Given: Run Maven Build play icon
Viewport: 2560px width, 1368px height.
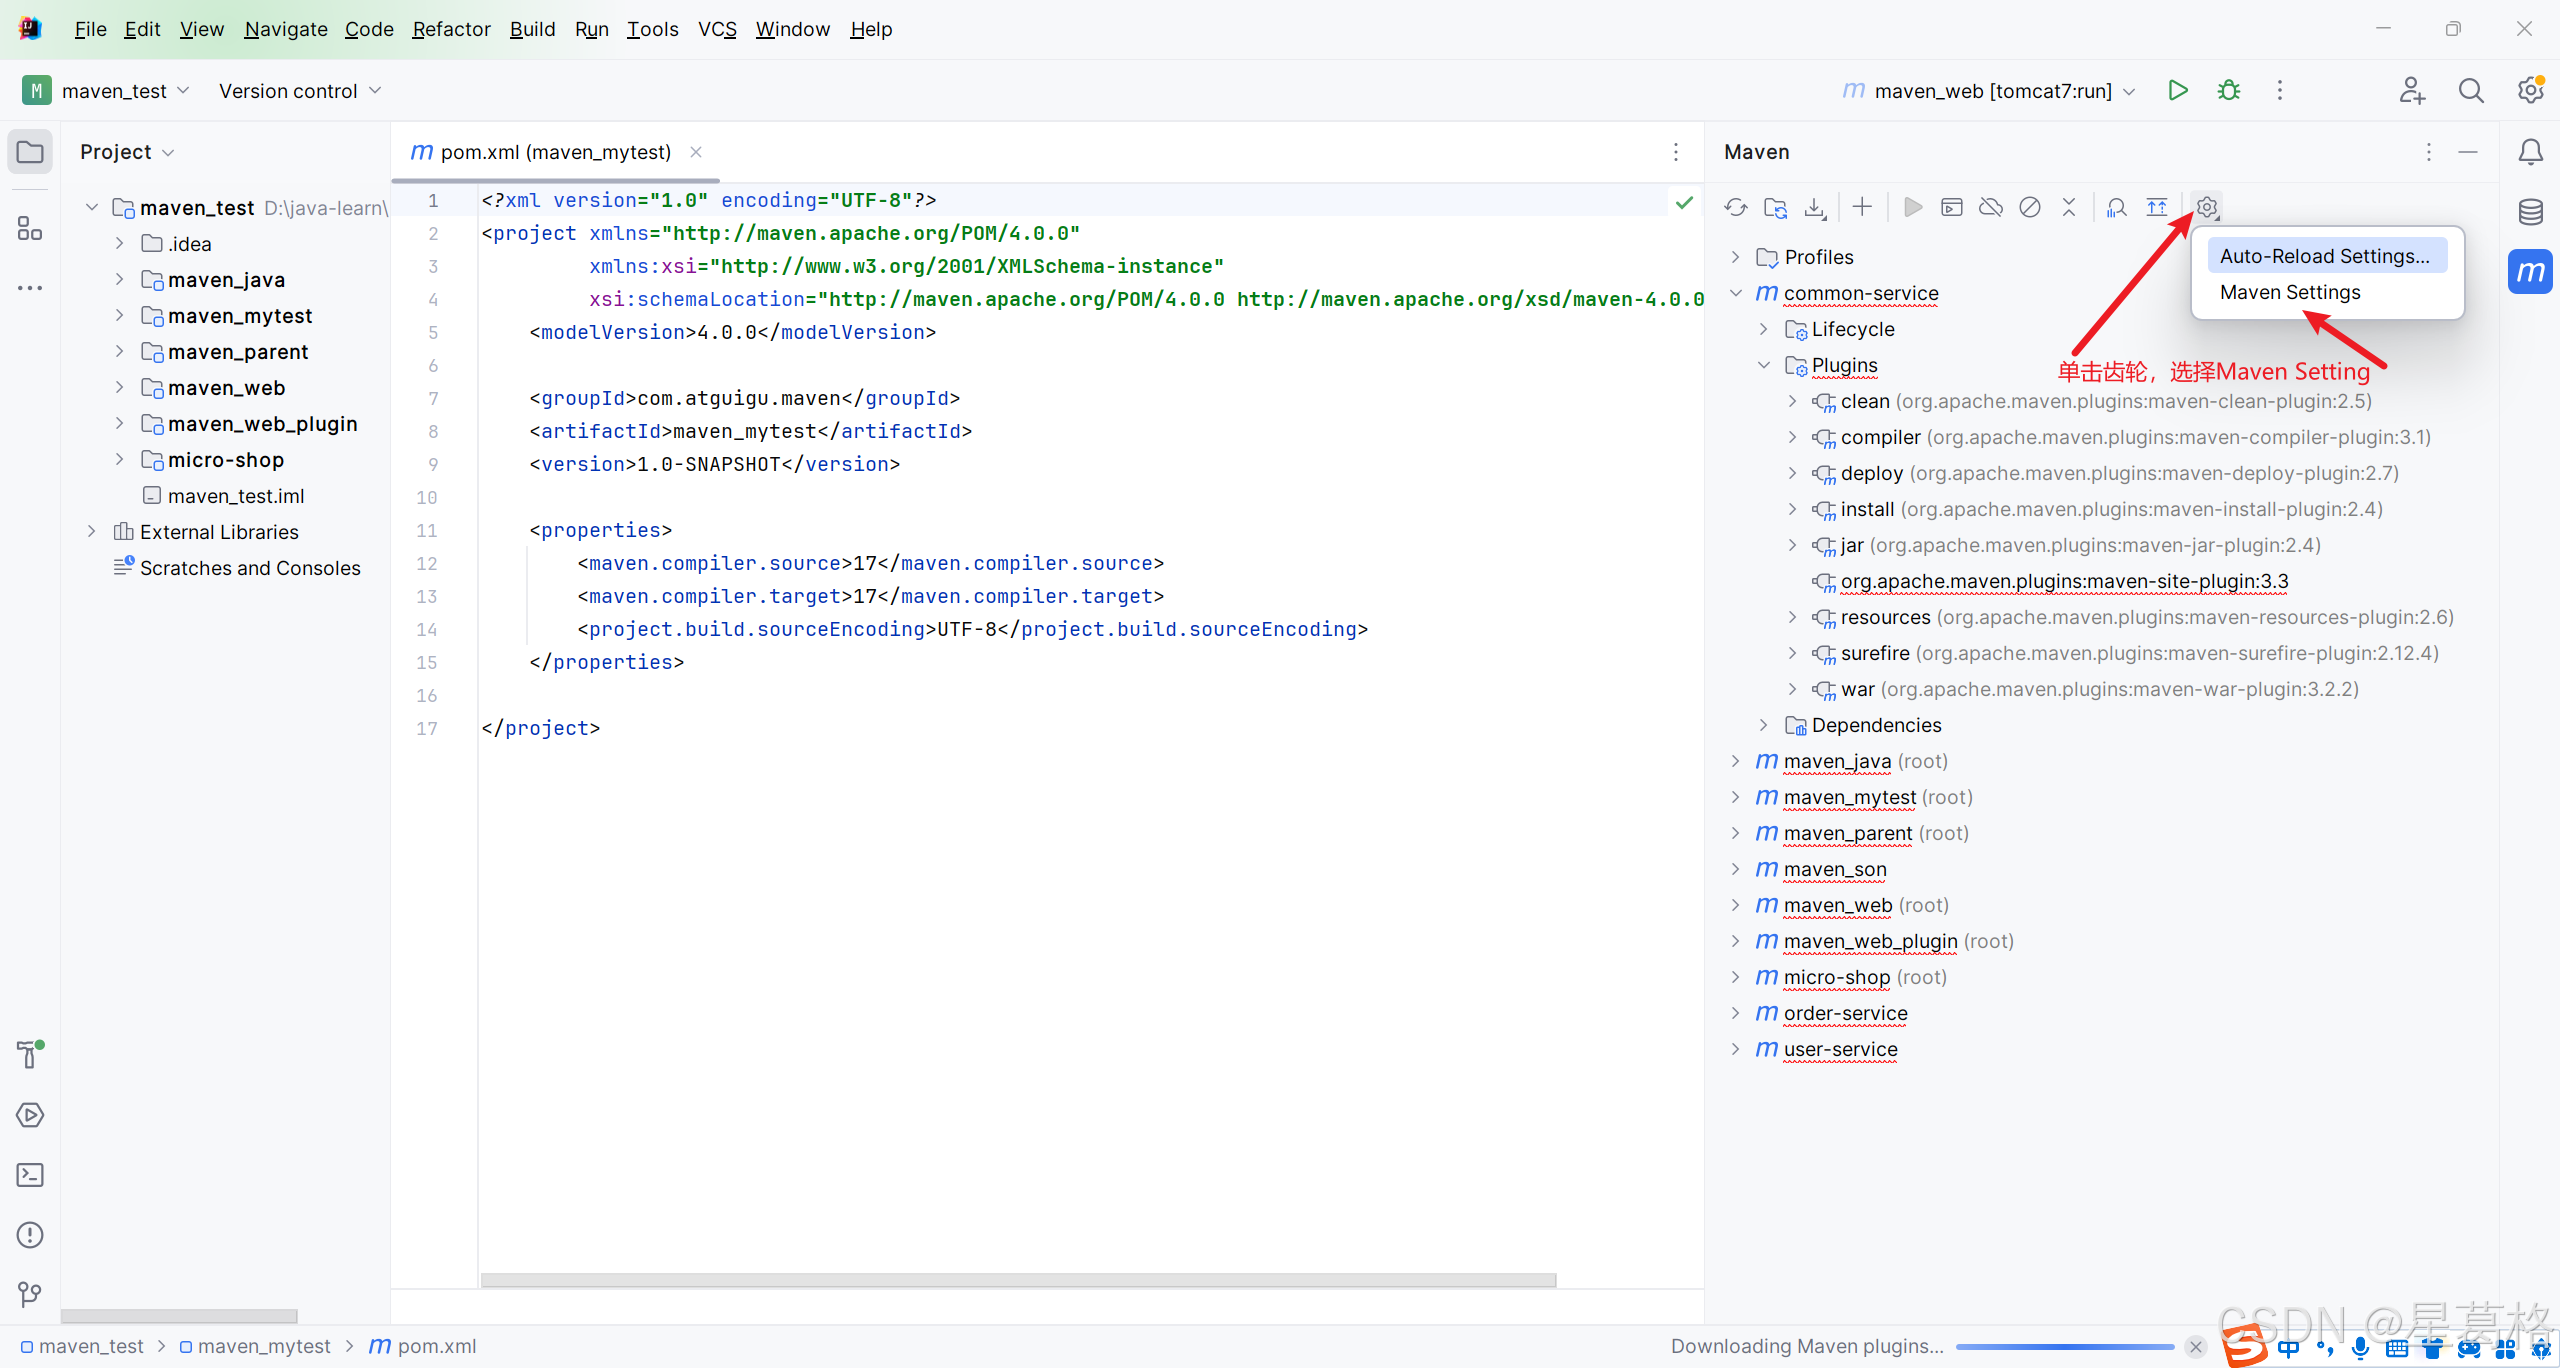Looking at the screenshot, I should (1913, 207).
